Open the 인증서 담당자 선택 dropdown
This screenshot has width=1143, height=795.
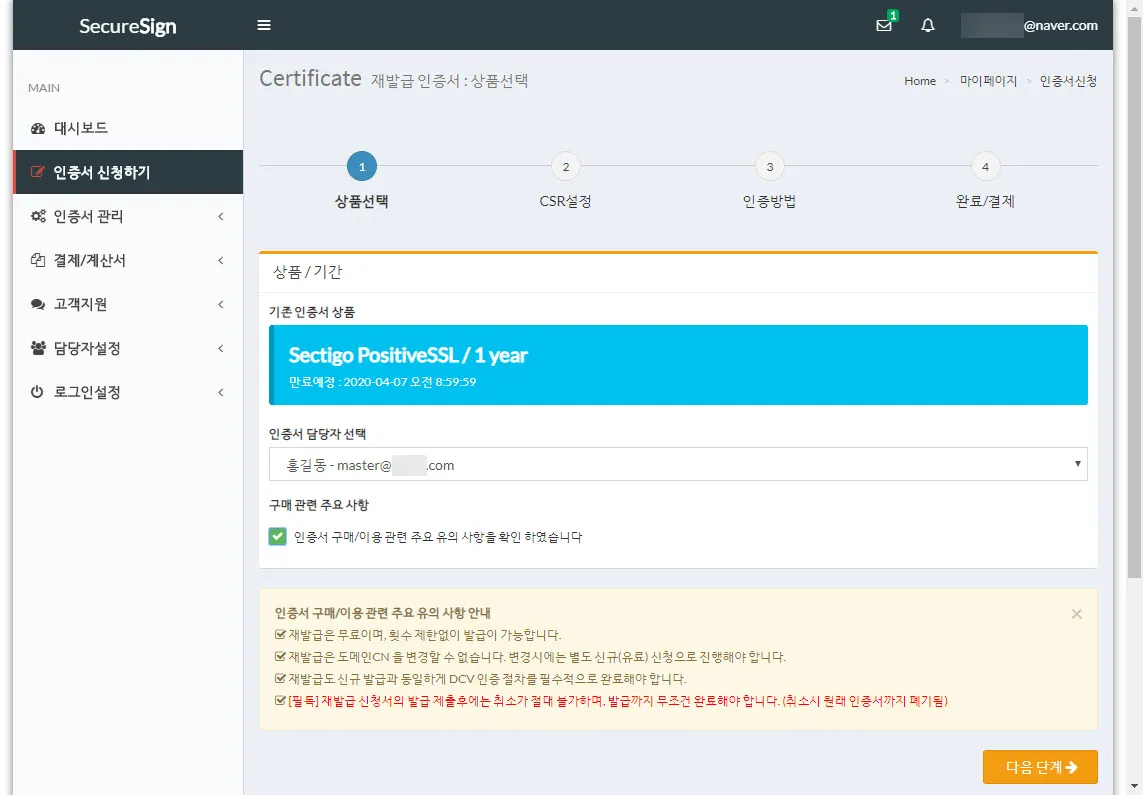677,465
